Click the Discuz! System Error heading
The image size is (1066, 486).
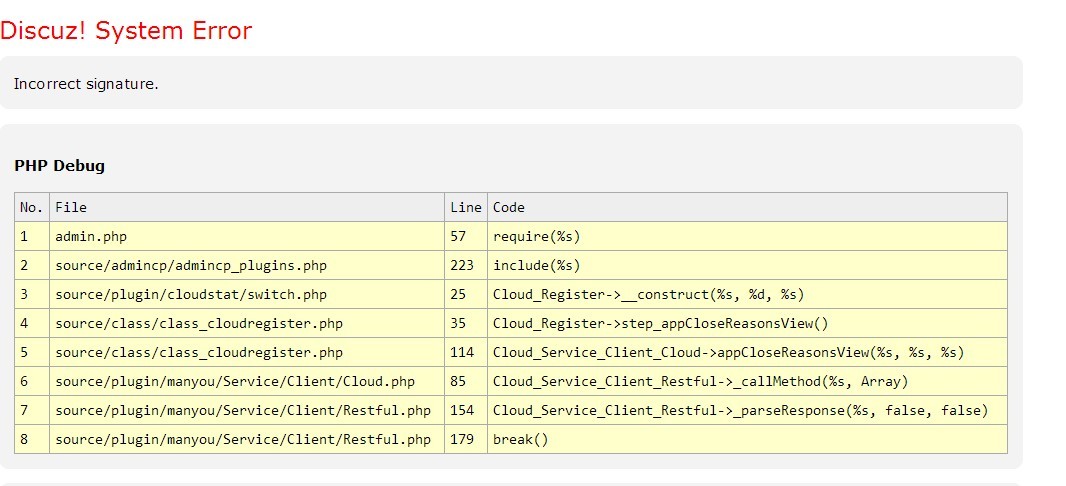coord(126,31)
